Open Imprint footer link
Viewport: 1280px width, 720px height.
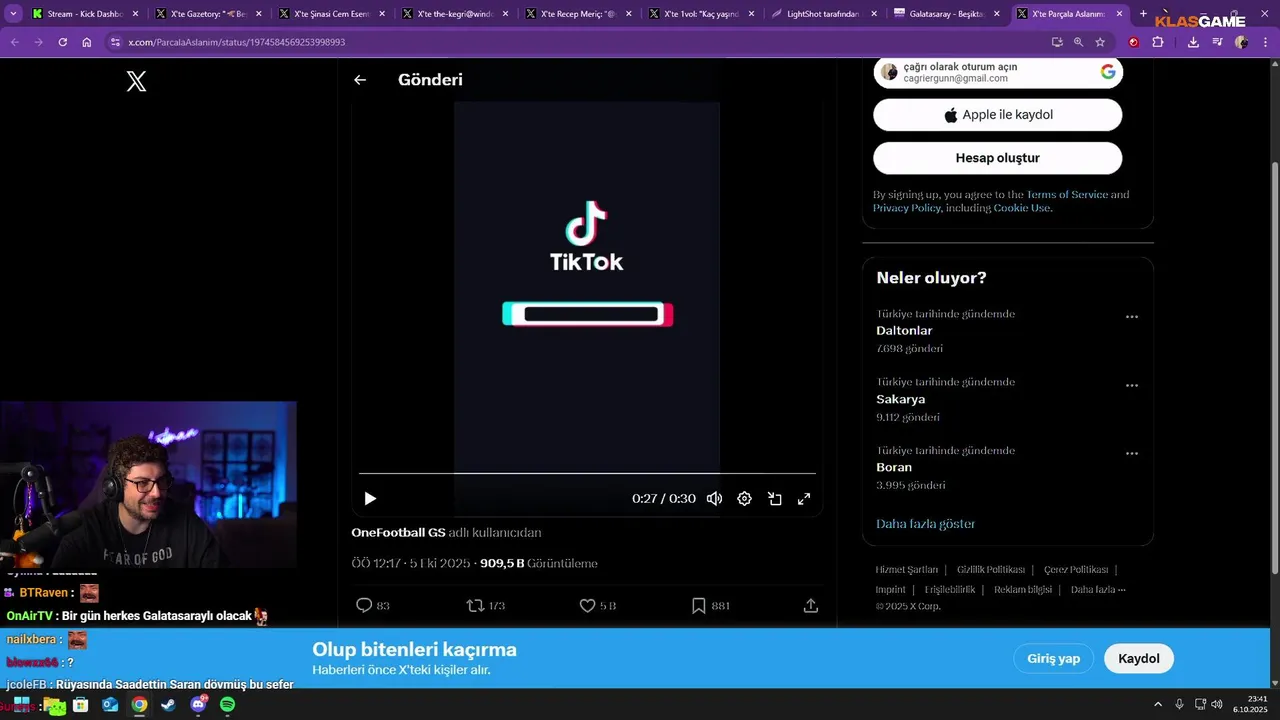[890, 590]
